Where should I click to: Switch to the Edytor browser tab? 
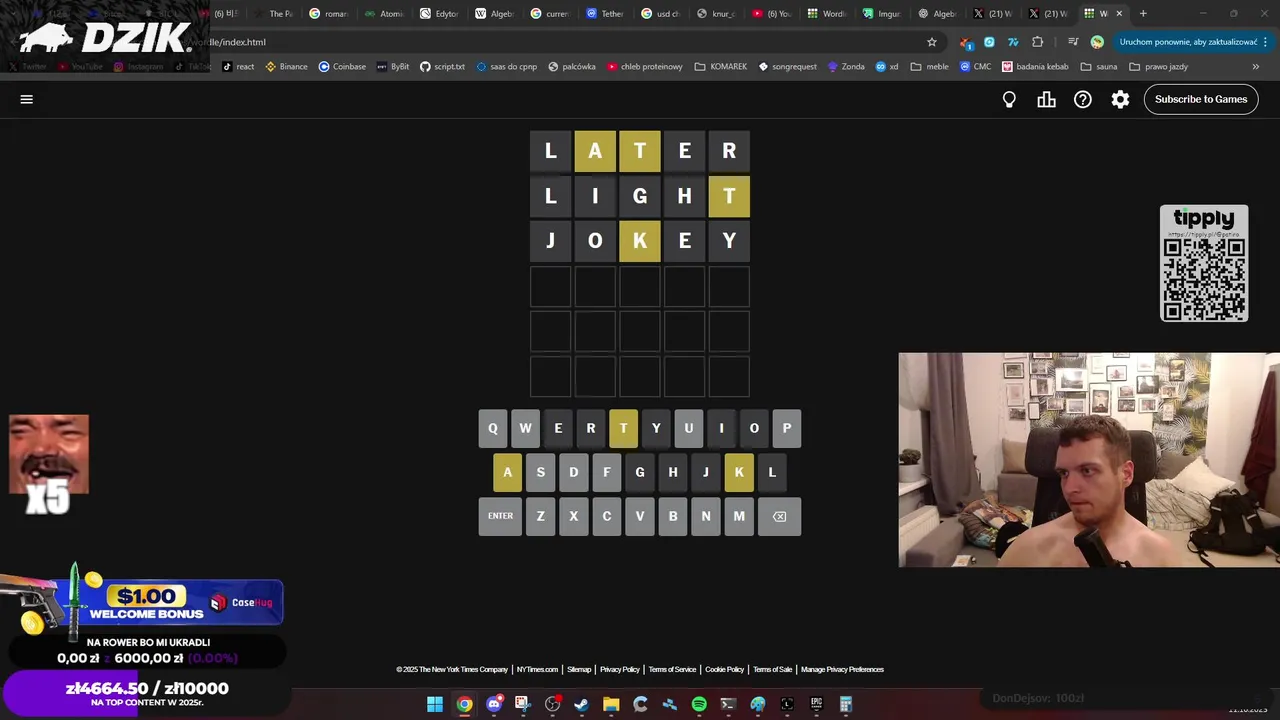pos(439,13)
